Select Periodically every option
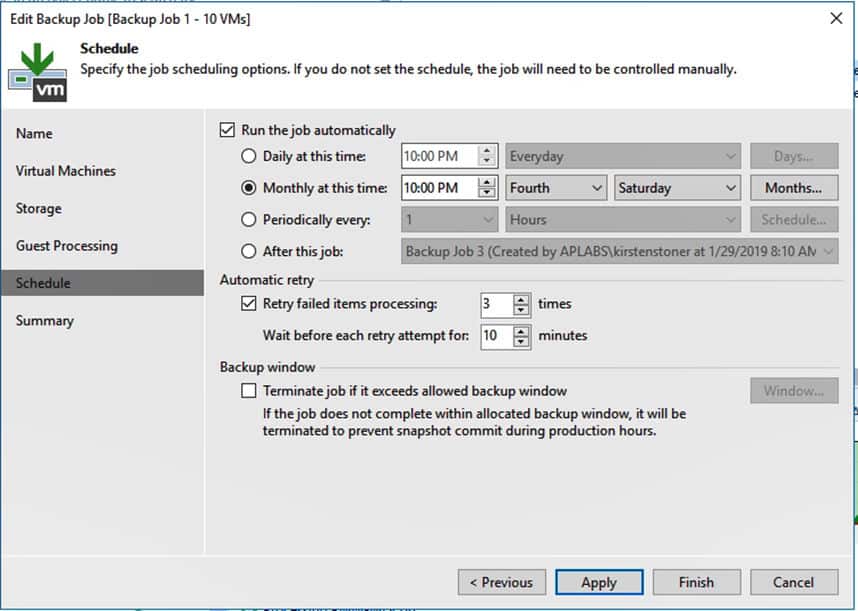Viewport: 858px width, 611px height. tap(248, 220)
